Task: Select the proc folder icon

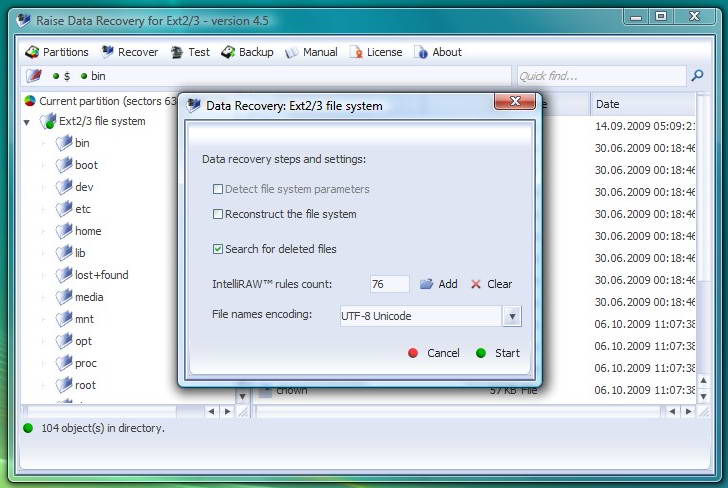Action: point(64,363)
